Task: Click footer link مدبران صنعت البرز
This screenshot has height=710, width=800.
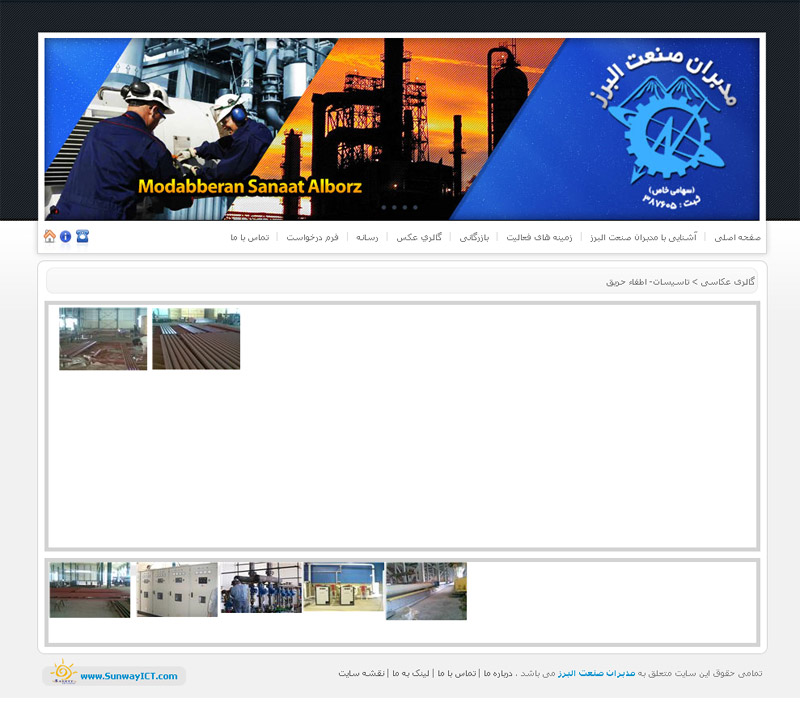Action: pyautogui.click(x=596, y=673)
